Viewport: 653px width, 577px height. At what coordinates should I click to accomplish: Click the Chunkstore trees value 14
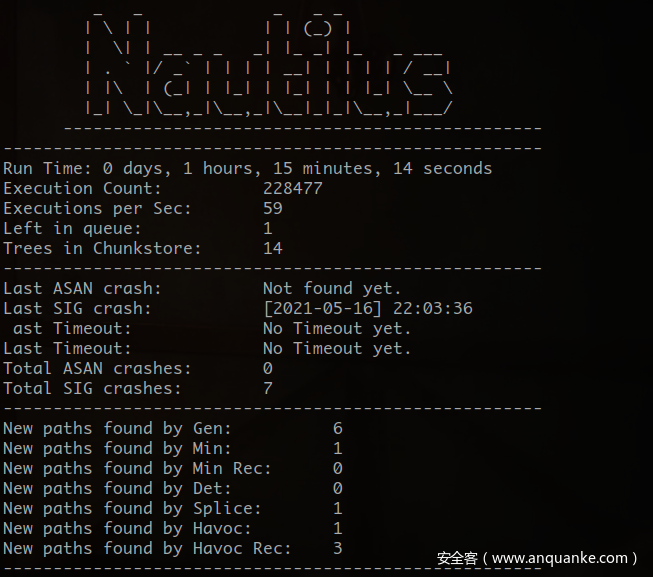(273, 249)
